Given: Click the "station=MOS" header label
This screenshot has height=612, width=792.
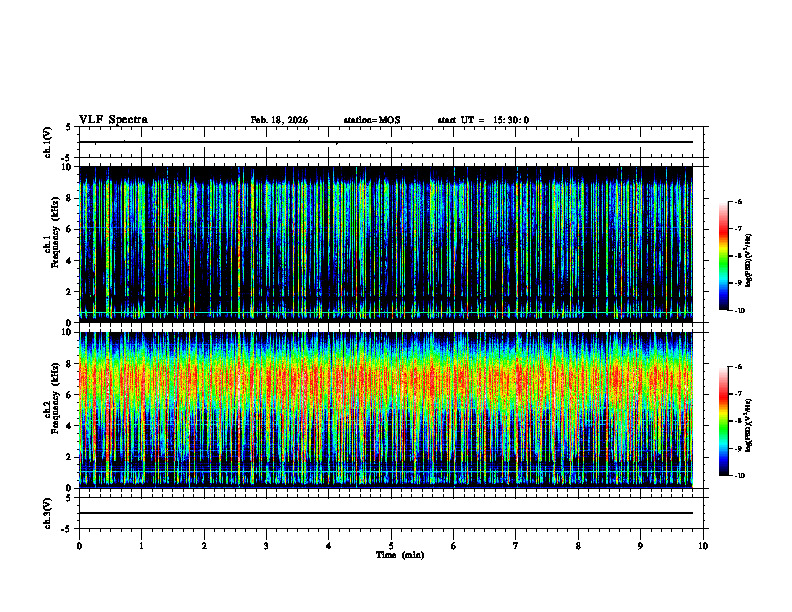Looking at the screenshot, I should click(372, 120).
